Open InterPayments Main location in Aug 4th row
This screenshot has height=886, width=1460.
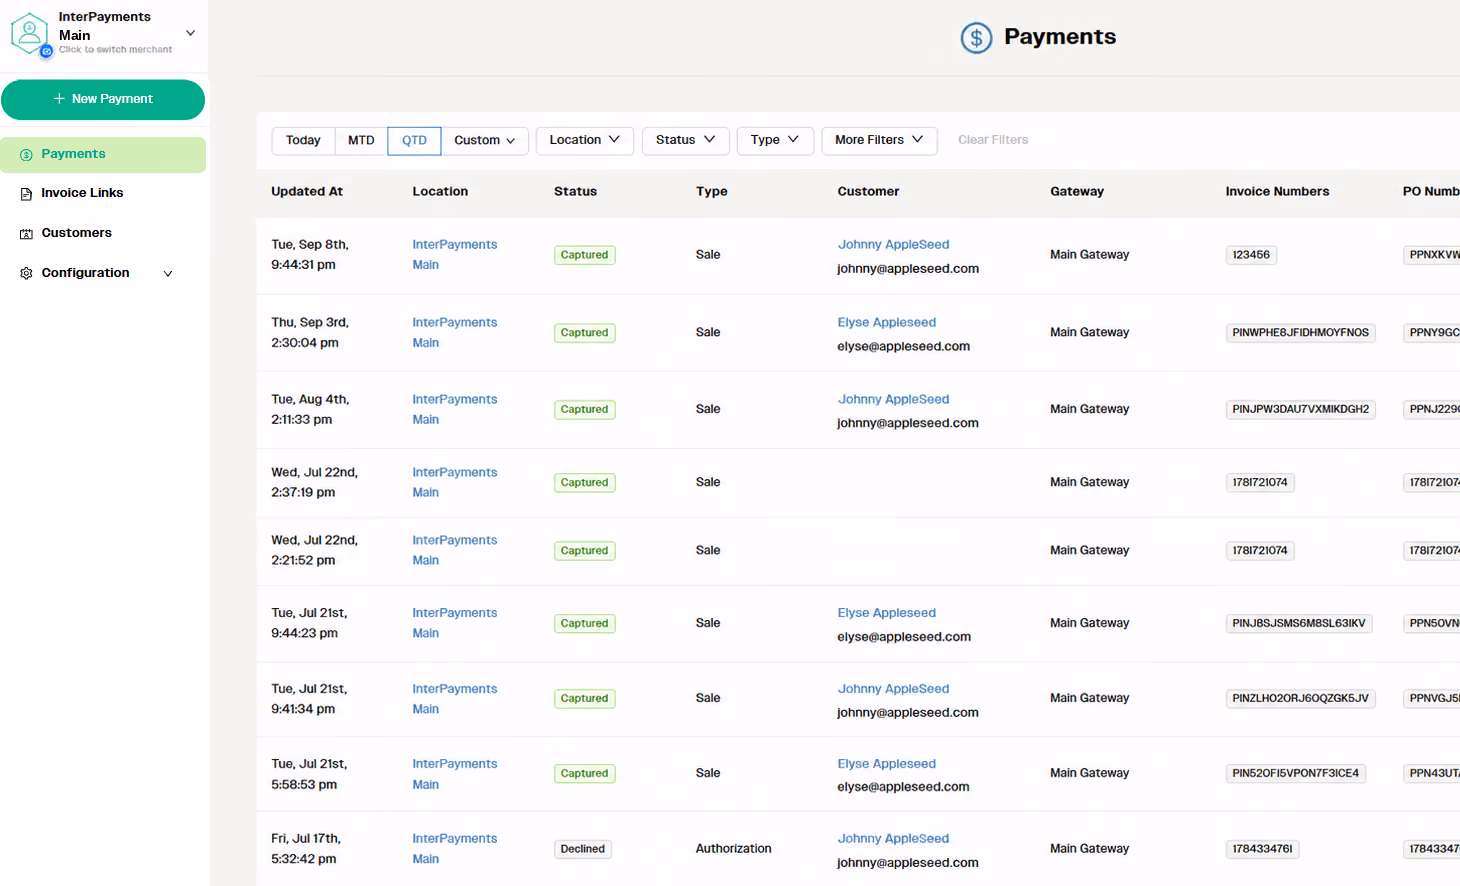tap(454, 410)
